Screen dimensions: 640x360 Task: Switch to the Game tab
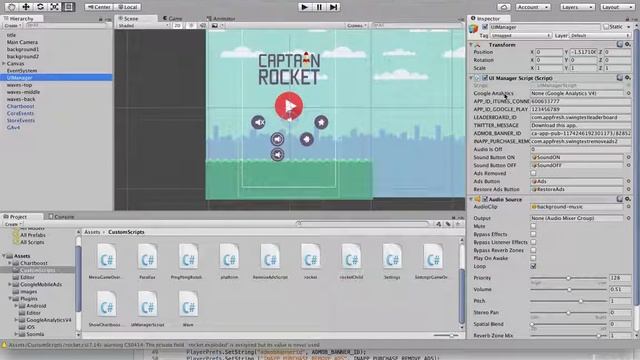[173, 18]
